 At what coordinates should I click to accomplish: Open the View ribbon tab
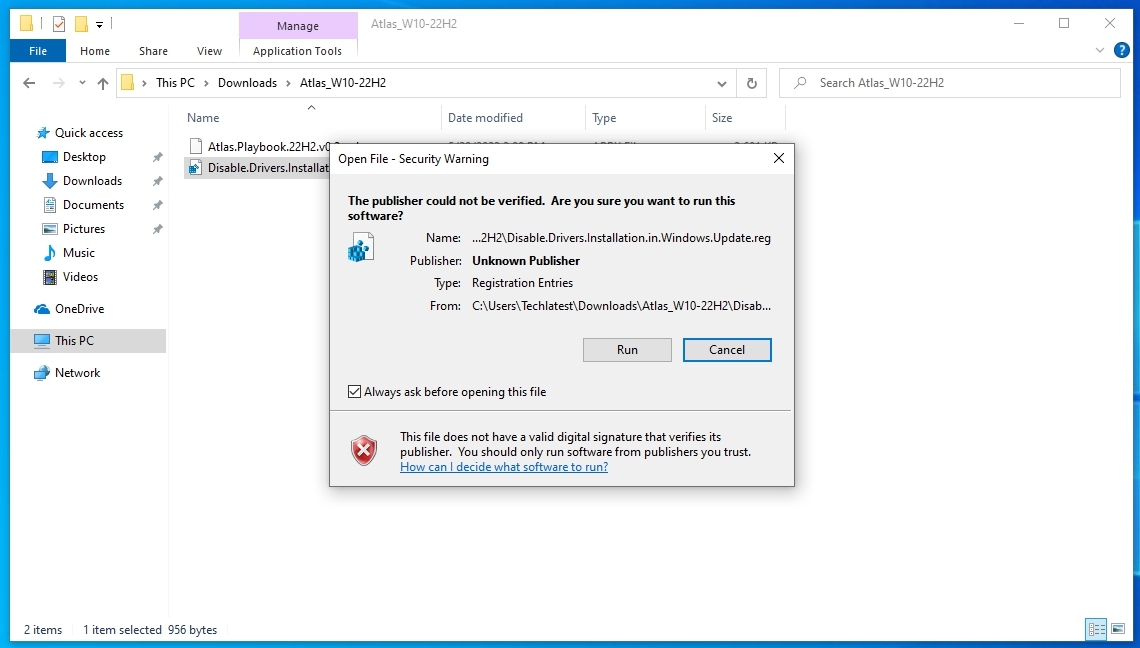[x=209, y=50]
